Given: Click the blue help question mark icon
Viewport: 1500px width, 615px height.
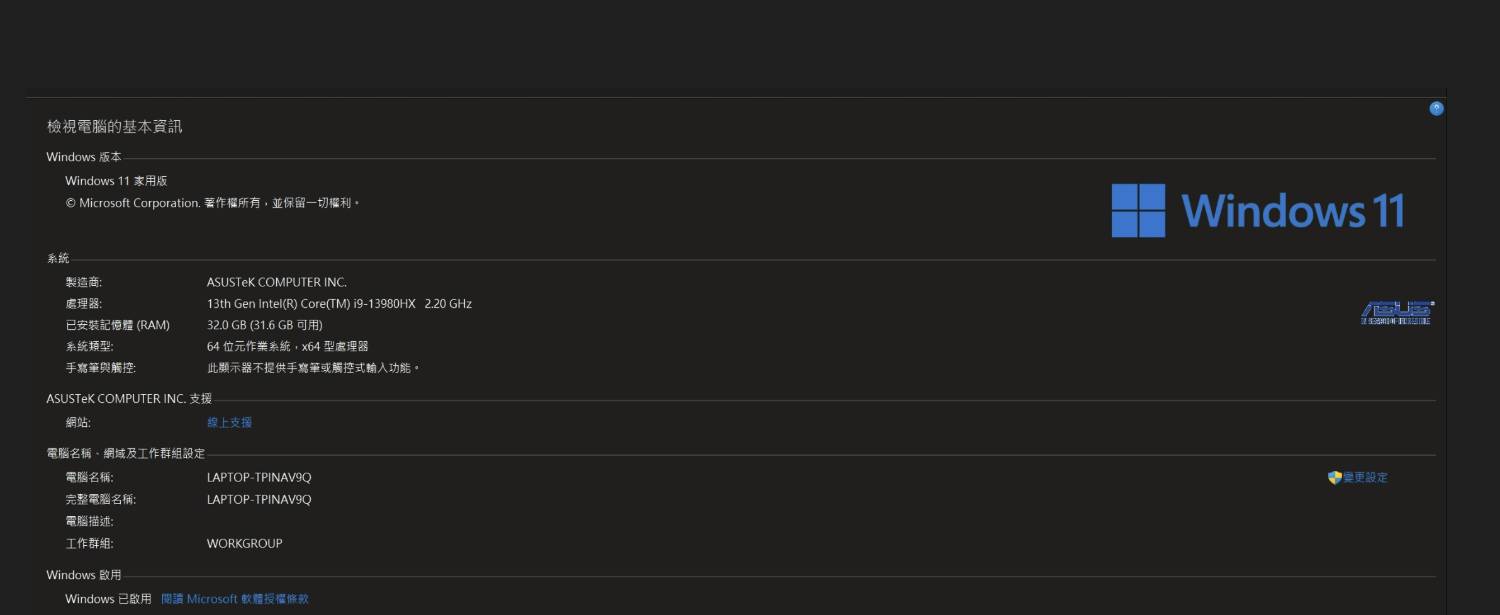Looking at the screenshot, I should pos(1436,108).
